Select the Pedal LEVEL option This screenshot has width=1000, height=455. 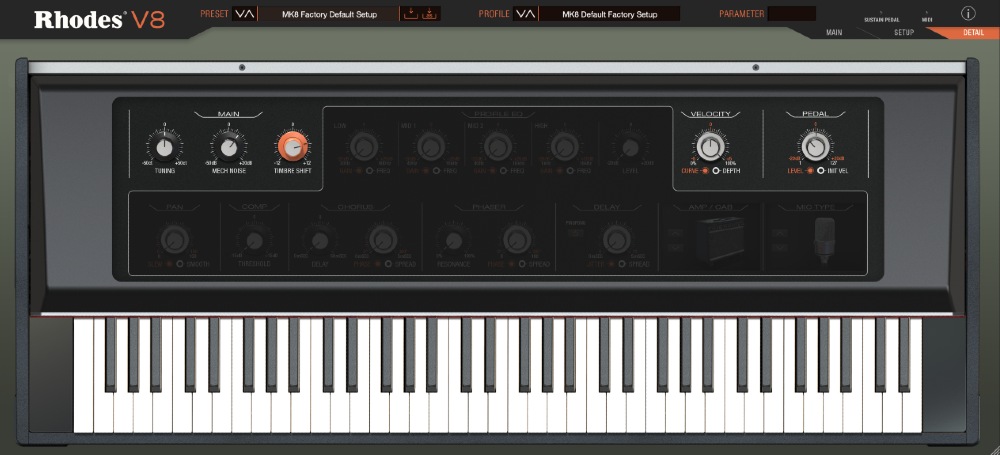tap(800, 171)
